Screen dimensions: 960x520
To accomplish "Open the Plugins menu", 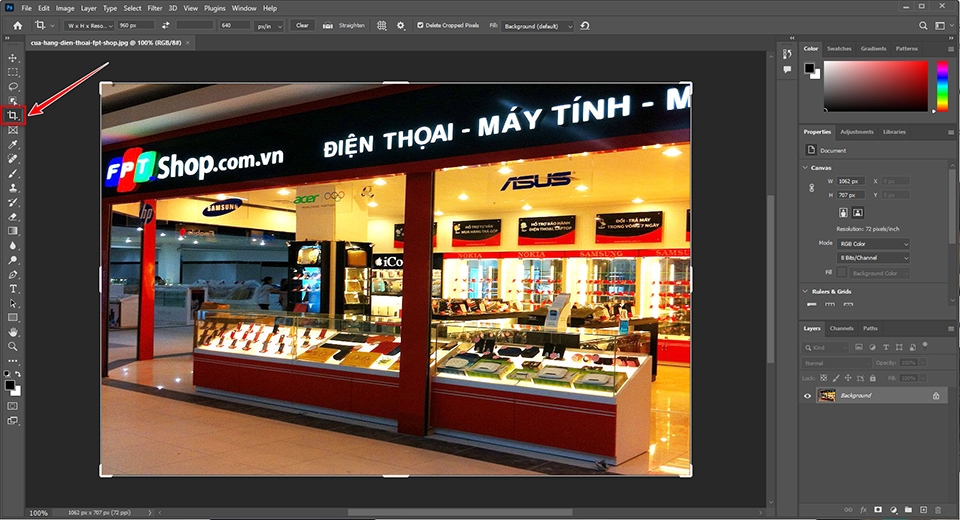I will [215, 8].
